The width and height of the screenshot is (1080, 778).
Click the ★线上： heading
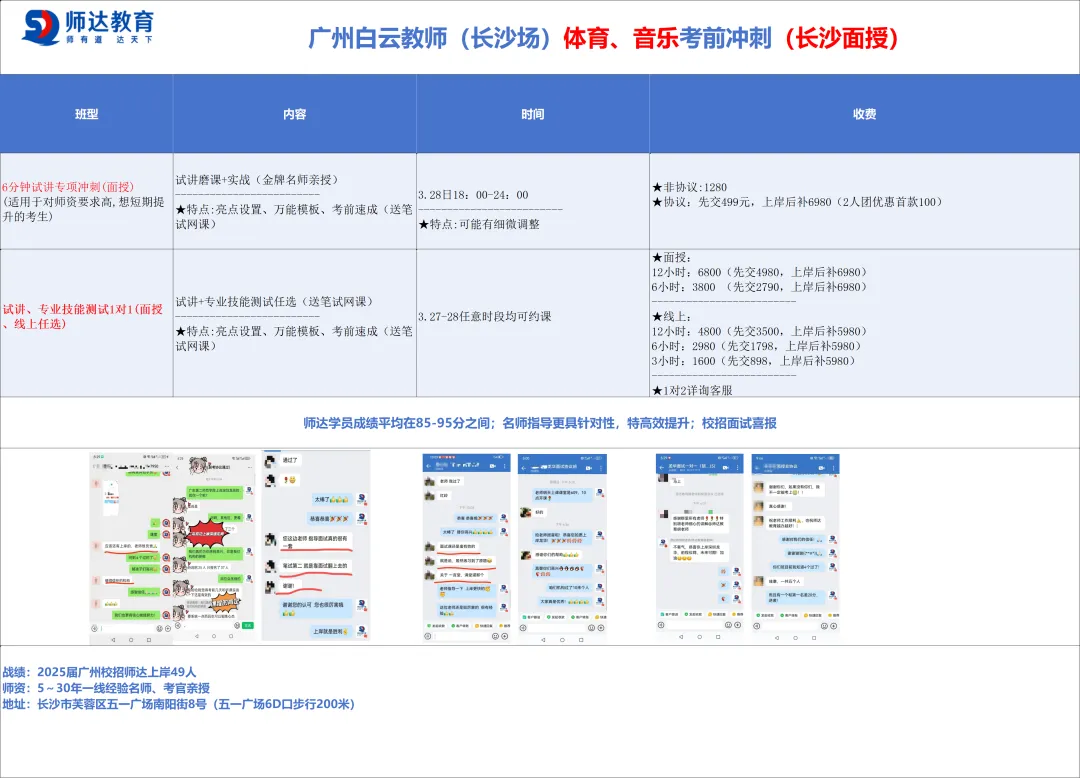(x=671, y=317)
